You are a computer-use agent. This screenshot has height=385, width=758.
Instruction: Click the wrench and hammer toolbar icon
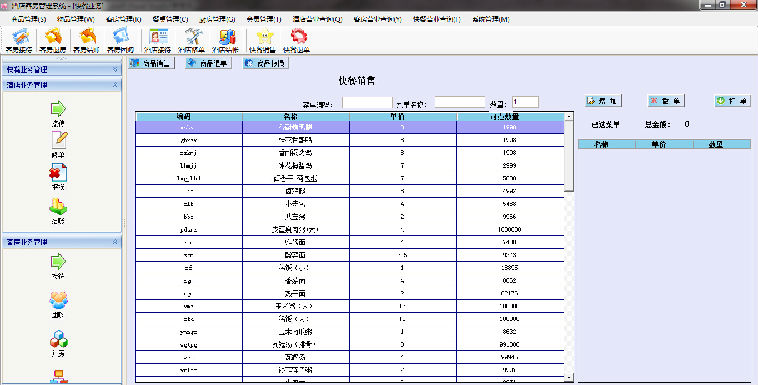coord(192,37)
